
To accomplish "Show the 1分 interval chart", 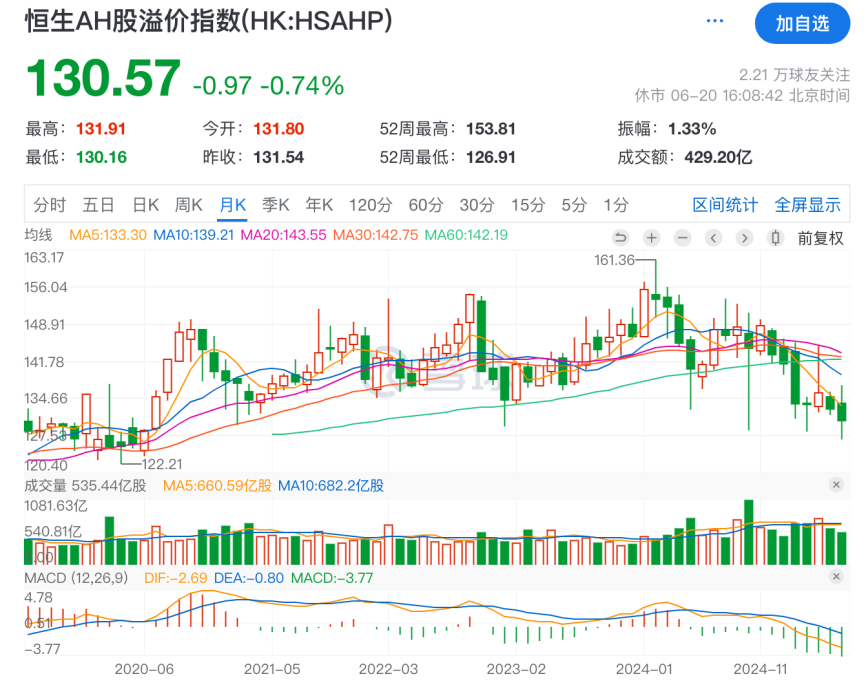I will coord(615,205).
